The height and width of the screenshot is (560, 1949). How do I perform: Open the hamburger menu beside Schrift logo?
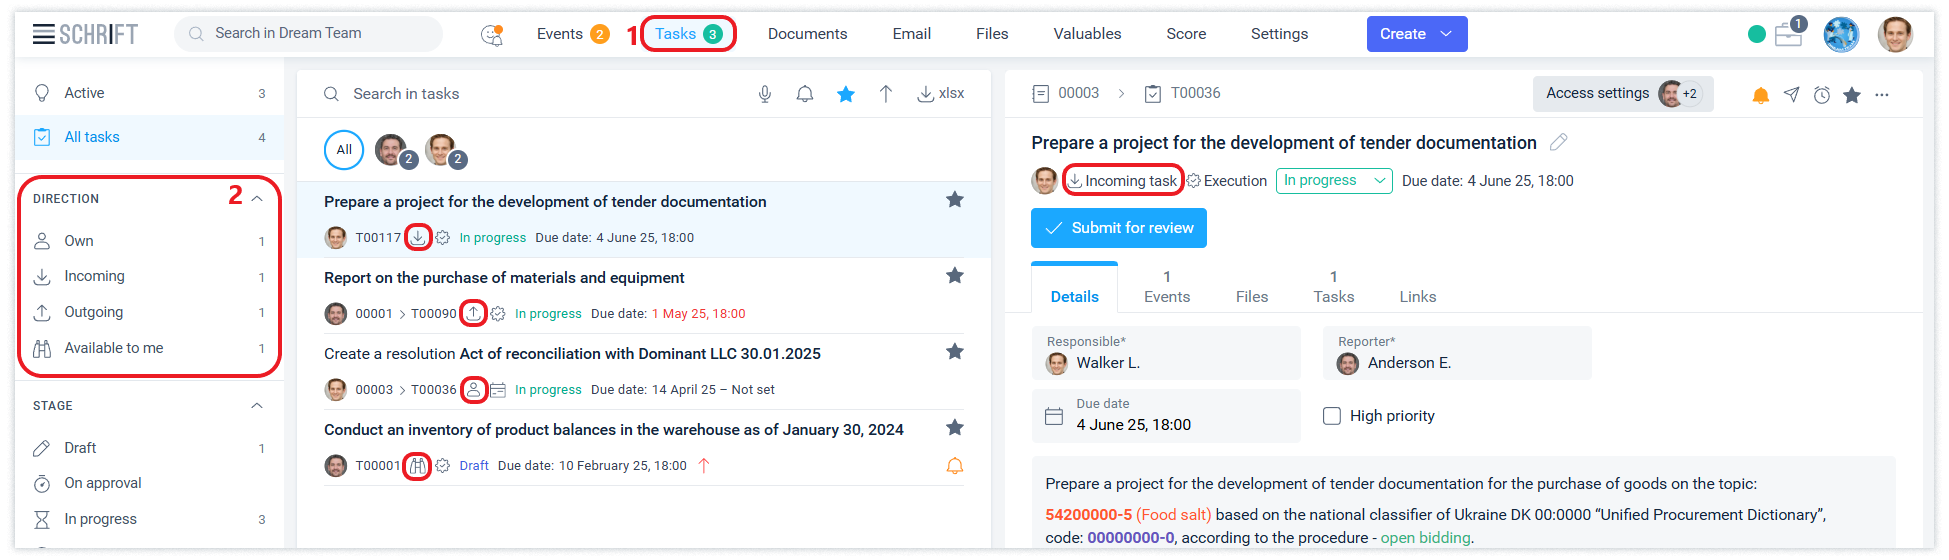click(43, 34)
